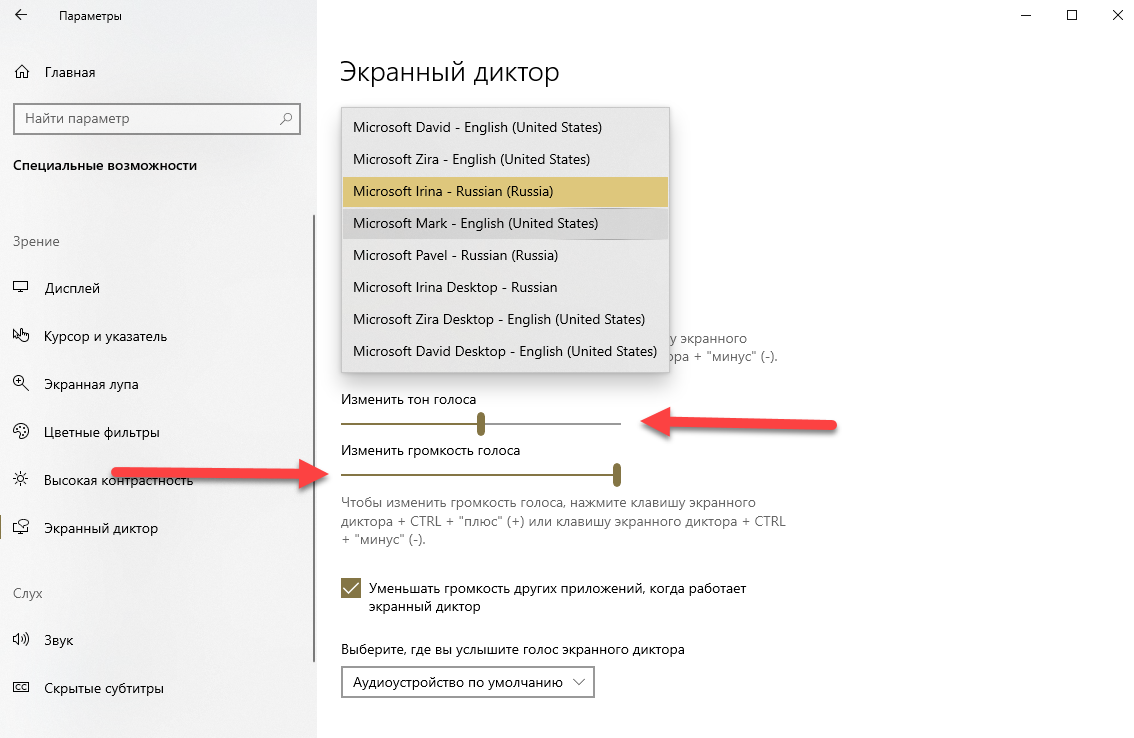
Task: Open Аудиоустройство по умолчанию dropdown
Action: click(467, 682)
